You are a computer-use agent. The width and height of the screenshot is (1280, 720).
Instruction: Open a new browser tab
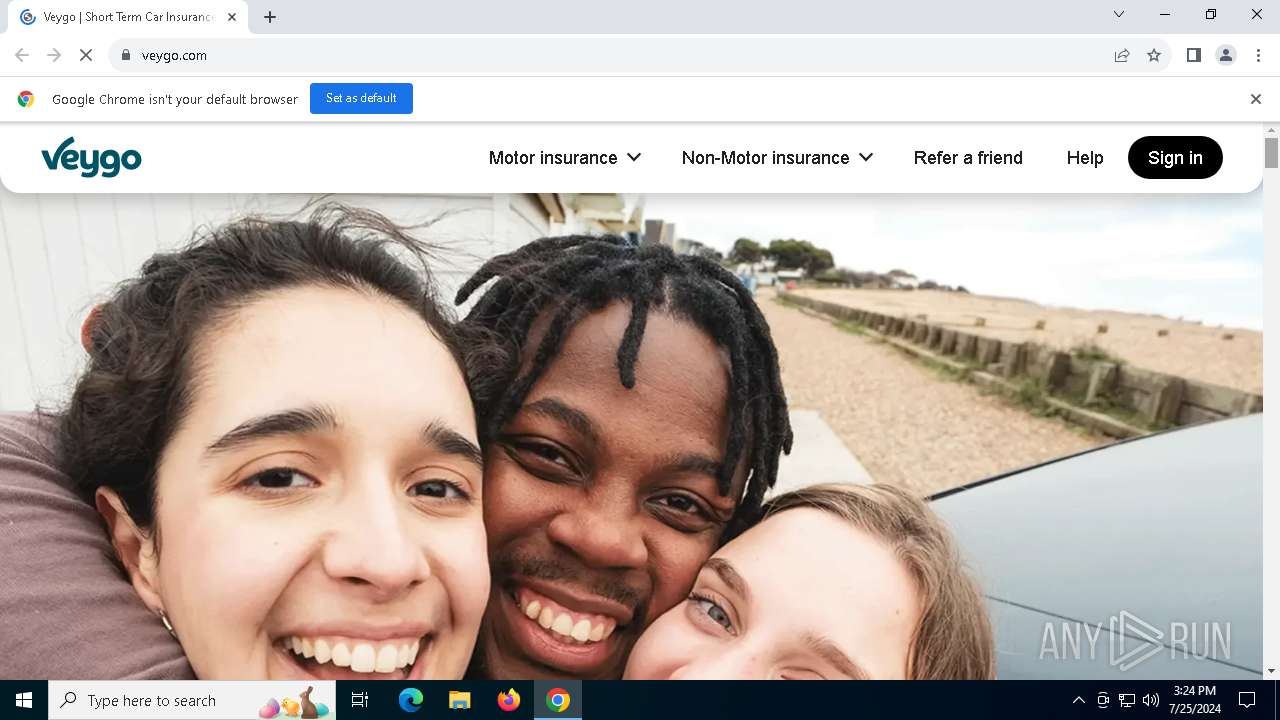[x=270, y=17]
